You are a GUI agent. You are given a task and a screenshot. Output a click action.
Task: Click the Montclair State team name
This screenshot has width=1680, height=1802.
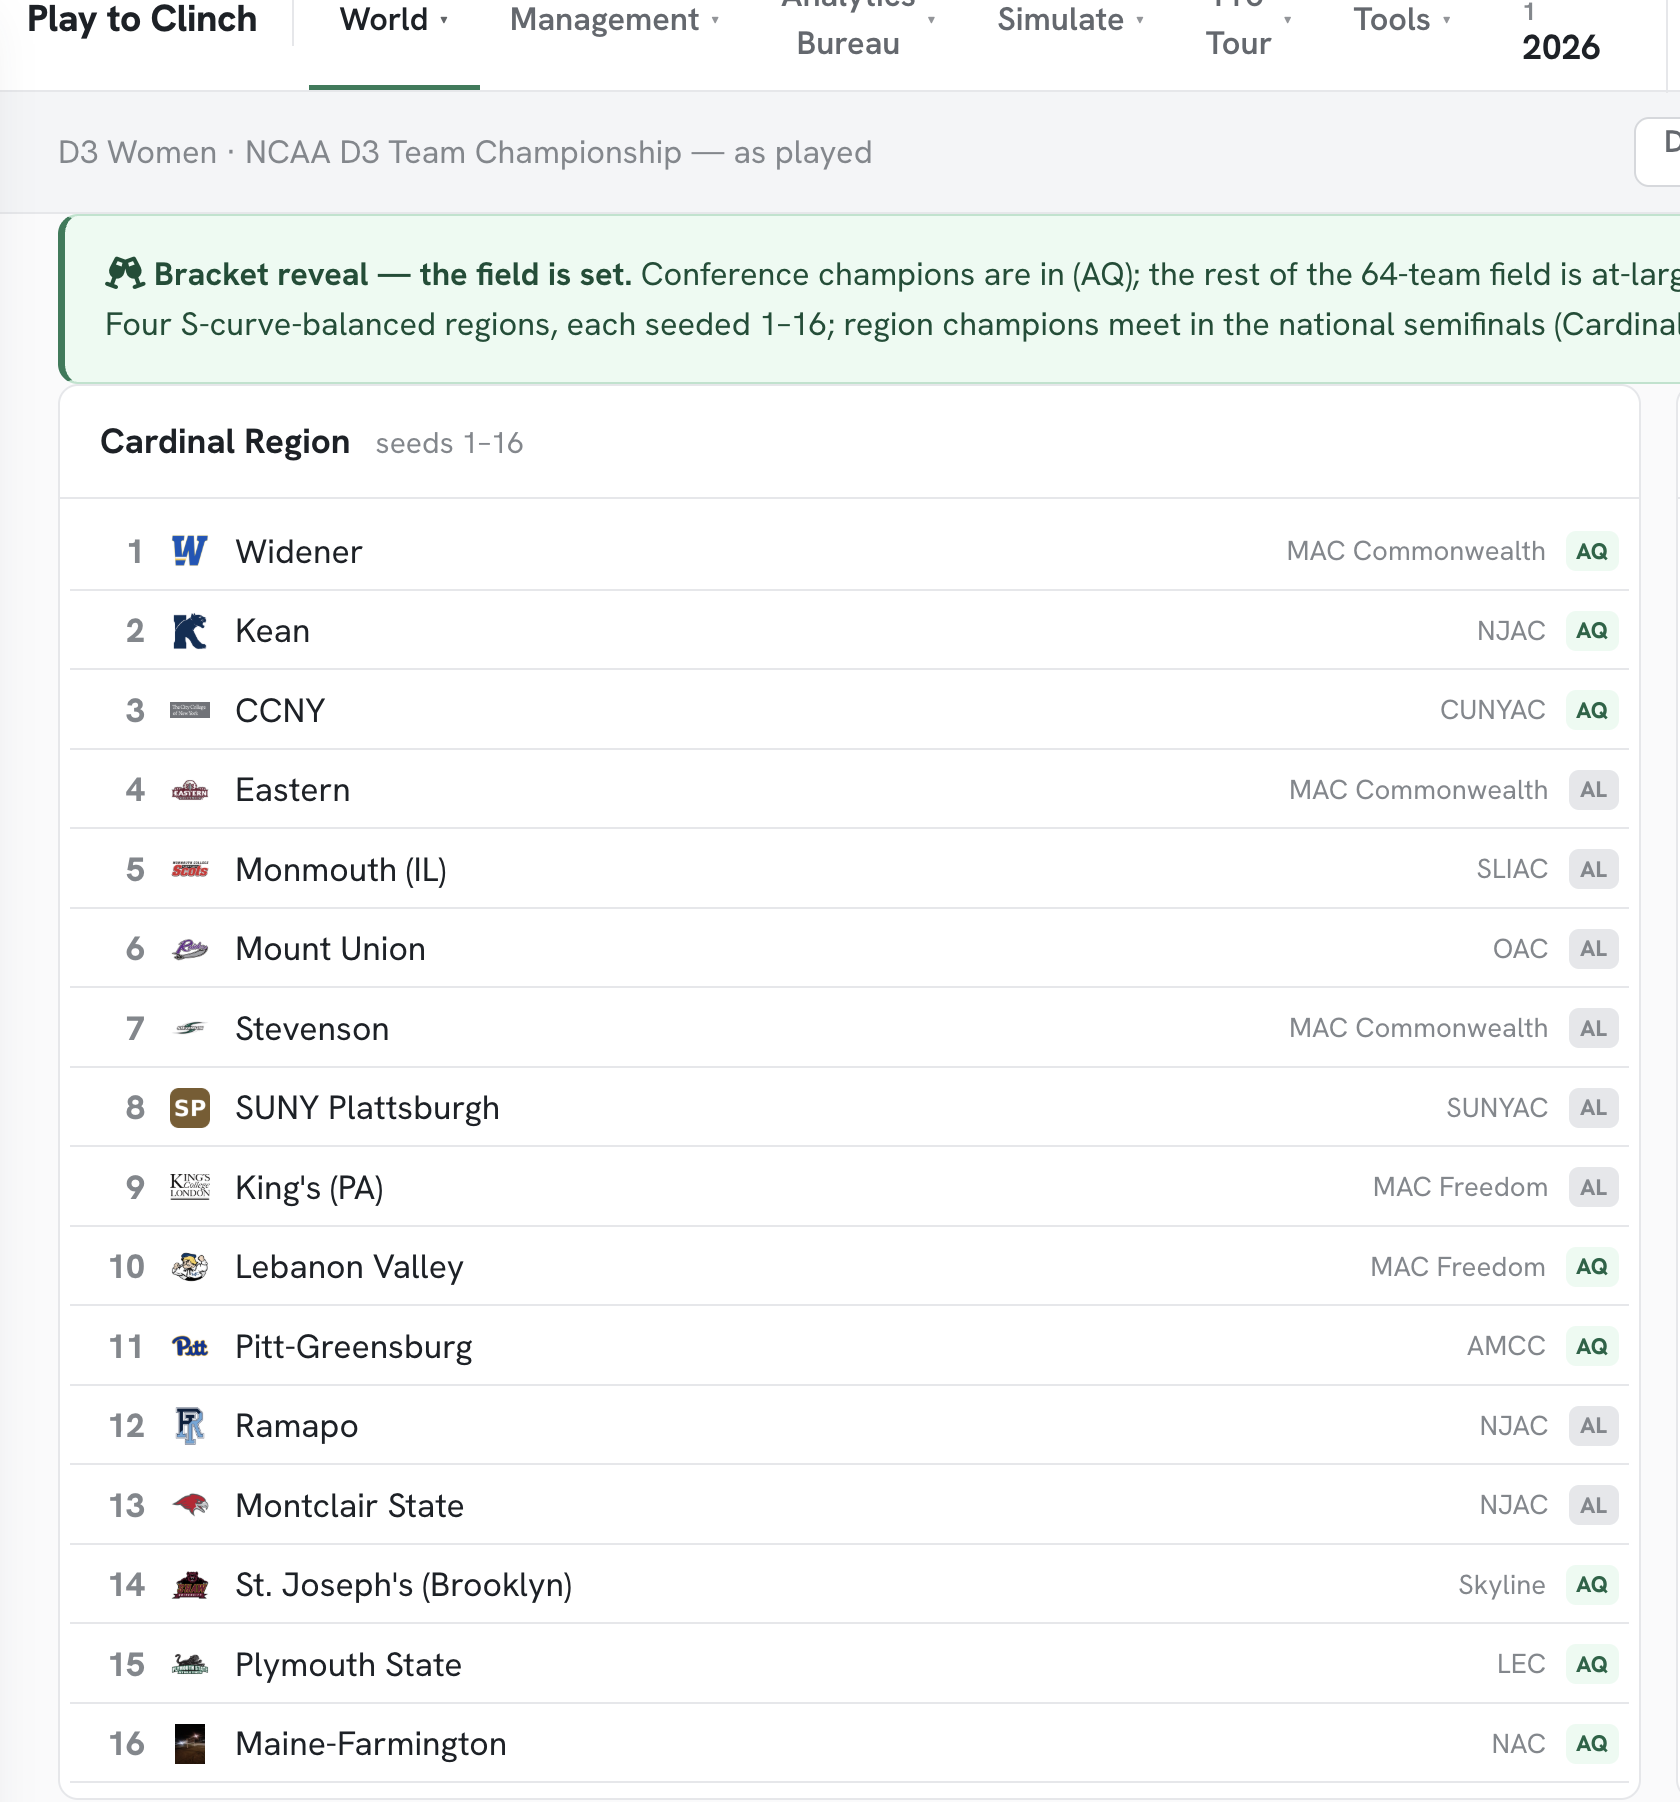click(x=349, y=1505)
